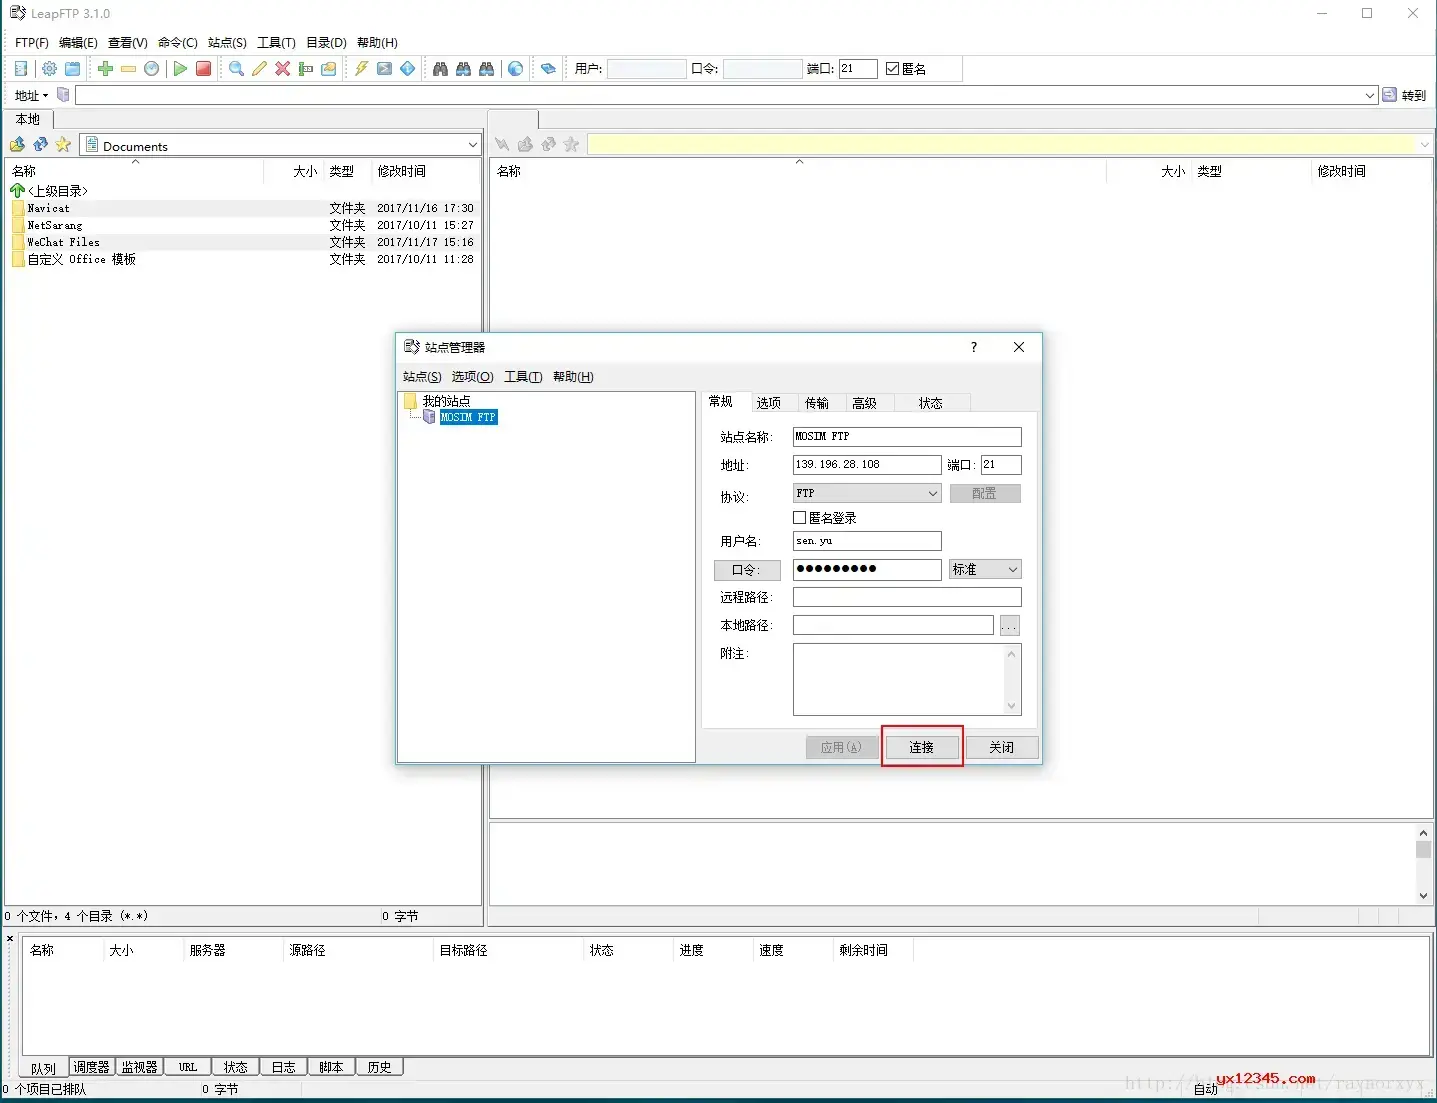Click the local pane favorites star

pos(63,145)
